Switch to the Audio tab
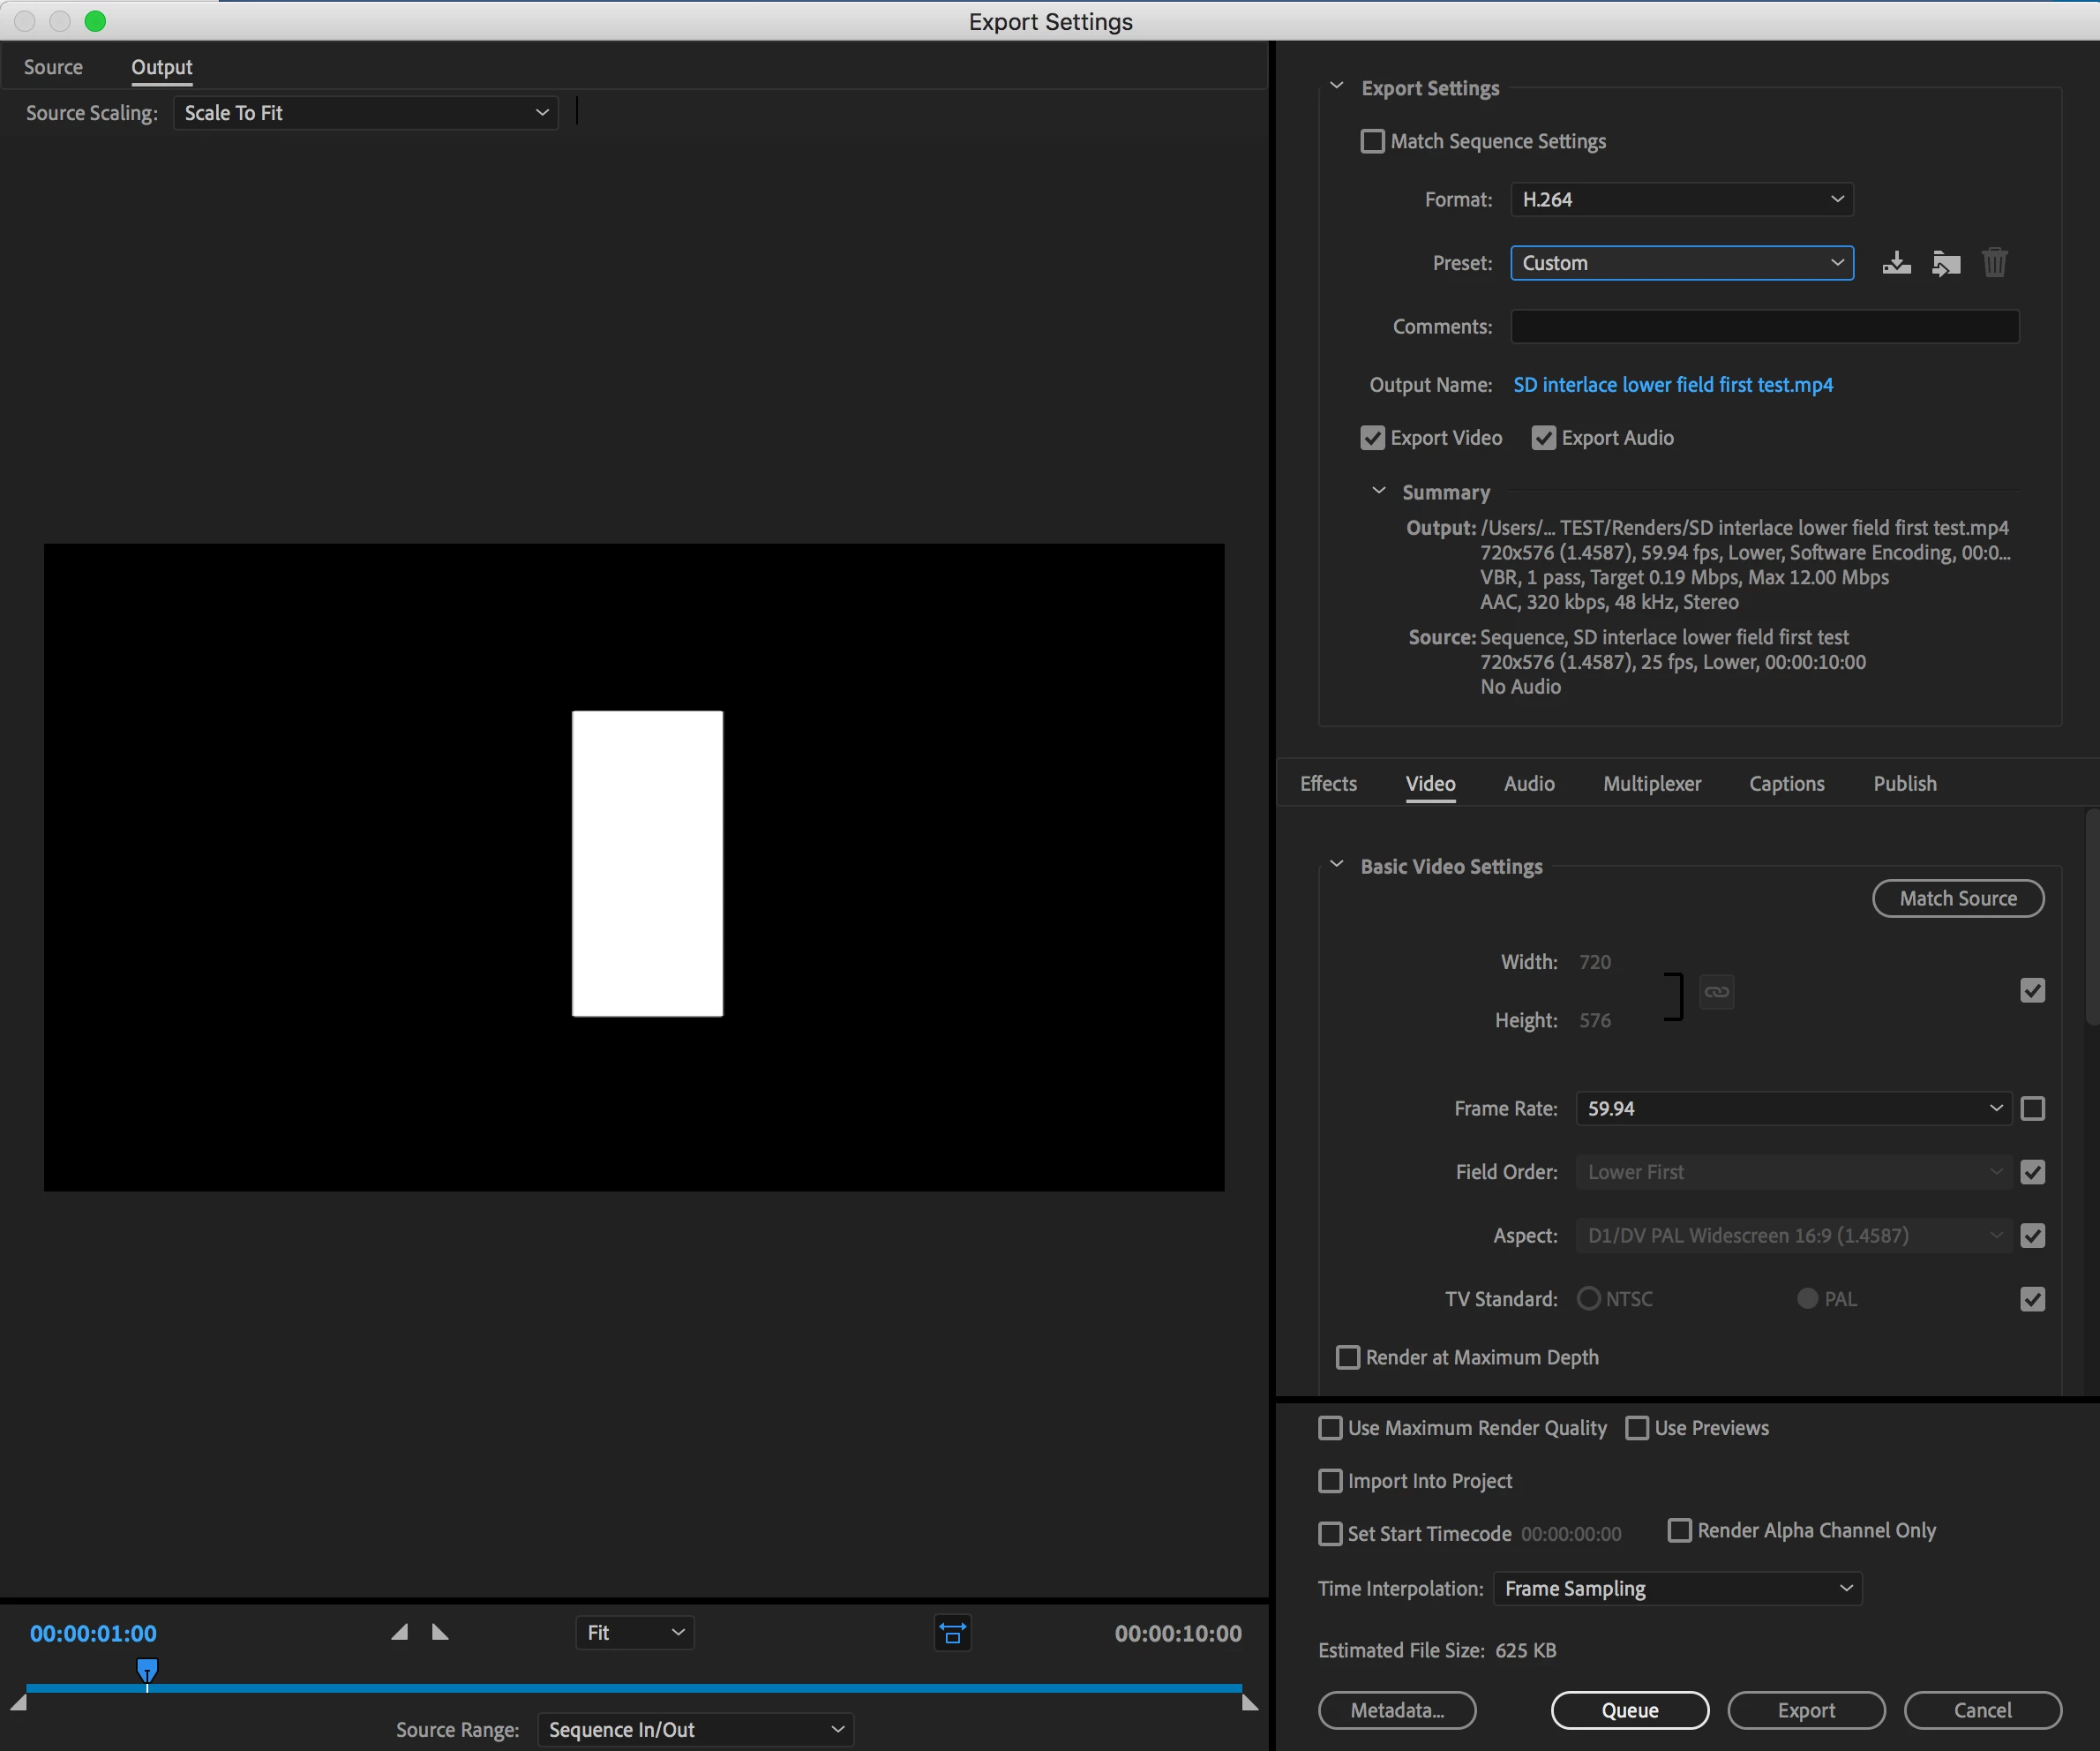The height and width of the screenshot is (1751, 2100). [1529, 784]
